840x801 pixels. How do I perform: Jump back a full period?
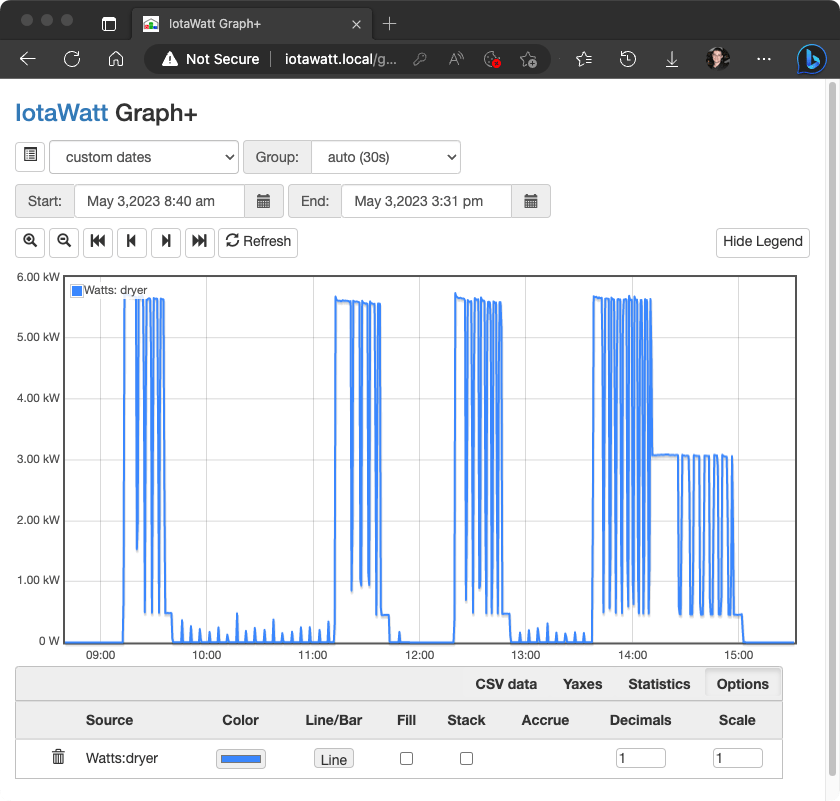click(x=98, y=242)
